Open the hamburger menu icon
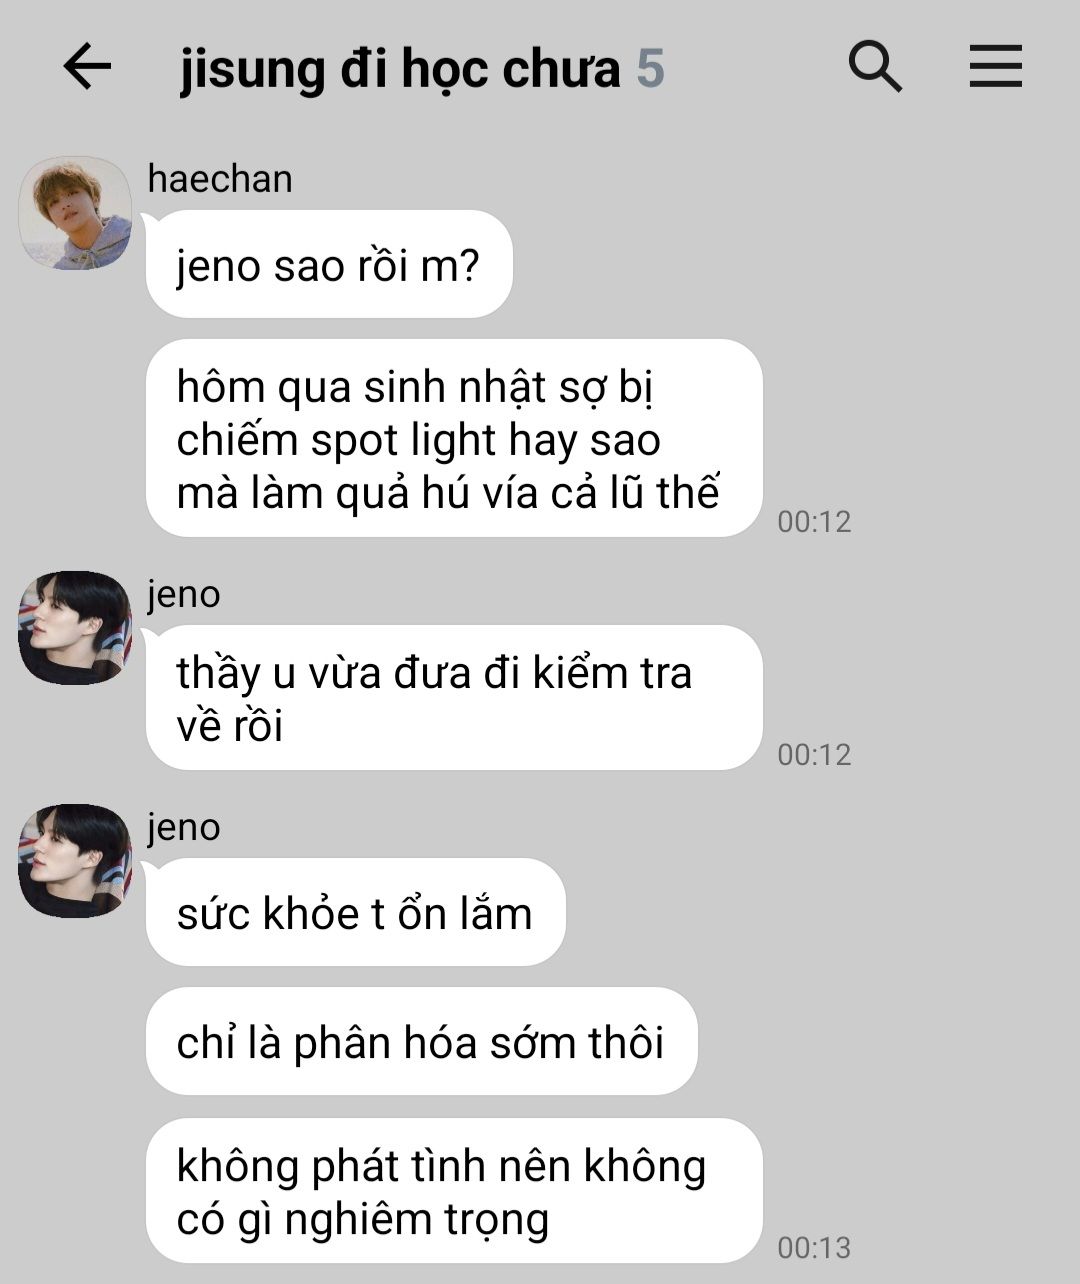Viewport: 1080px width, 1284px height. coord(996,67)
